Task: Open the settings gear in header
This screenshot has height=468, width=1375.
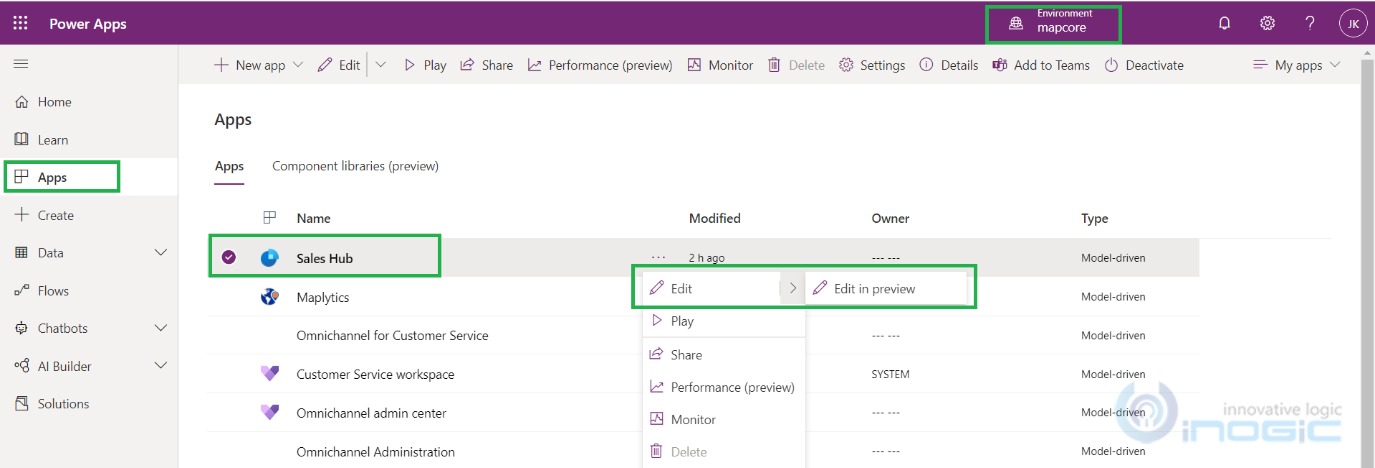Action: 1267,23
